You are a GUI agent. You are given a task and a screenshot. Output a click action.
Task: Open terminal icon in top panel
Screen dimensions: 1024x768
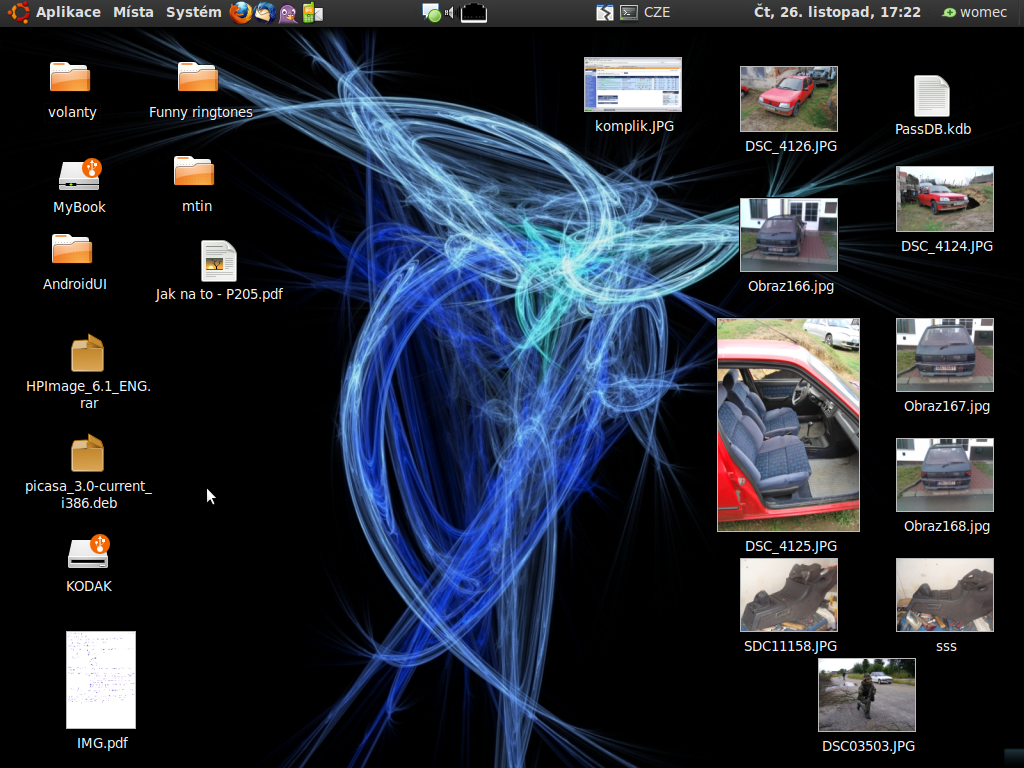pyautogui.click(x=629, y=12)
